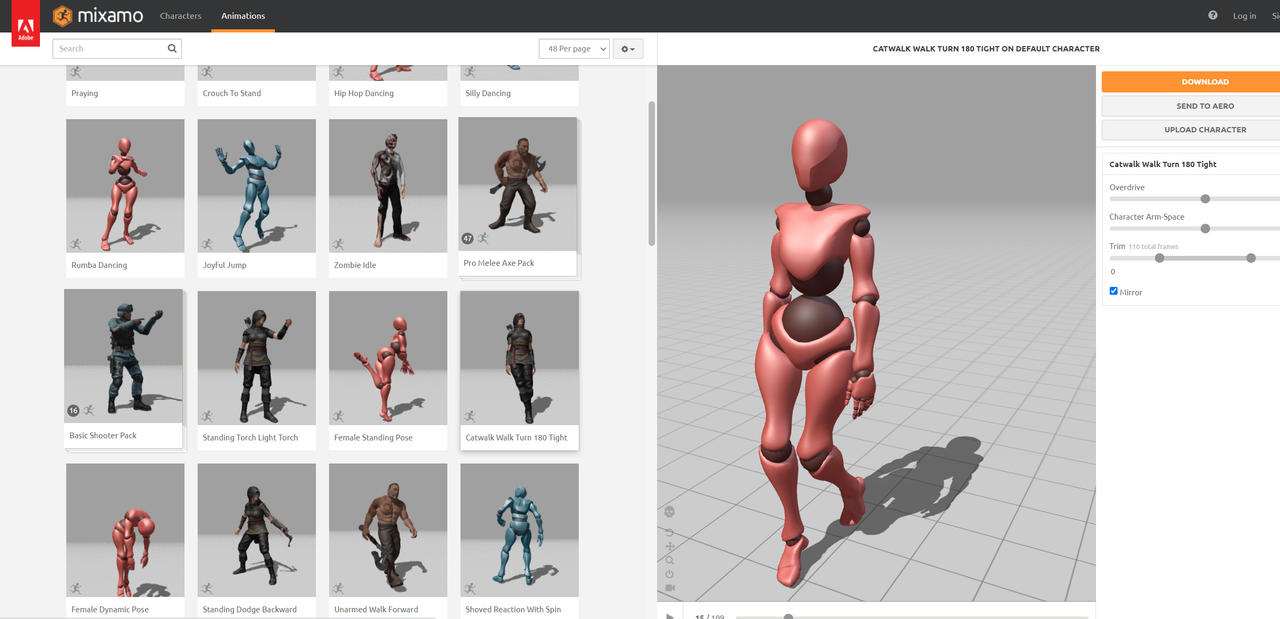Toggle skeleton view with the skull icon

pos(670,512)
